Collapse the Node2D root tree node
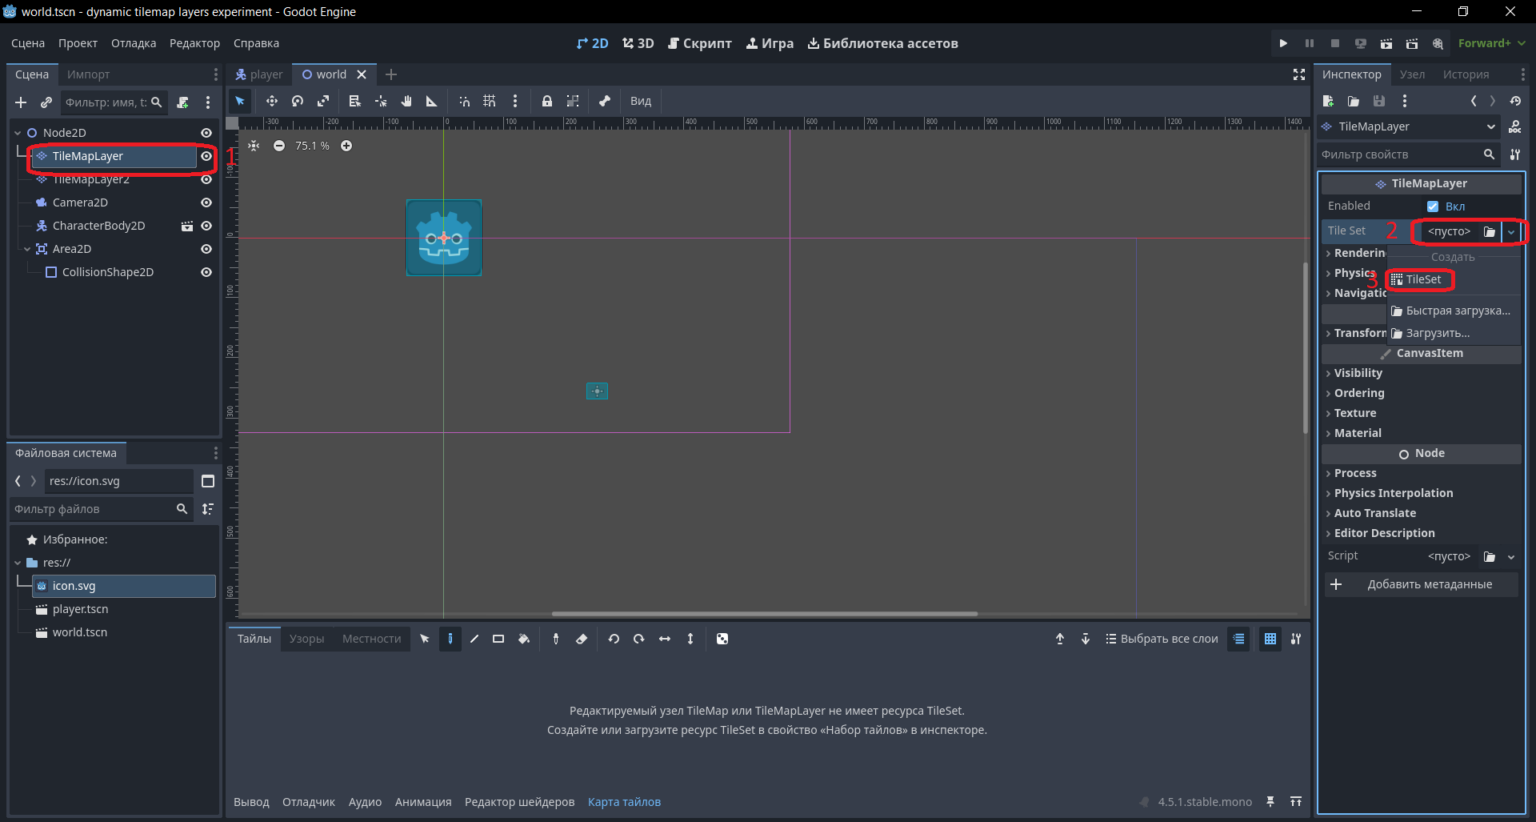 [x=17, y=133]
